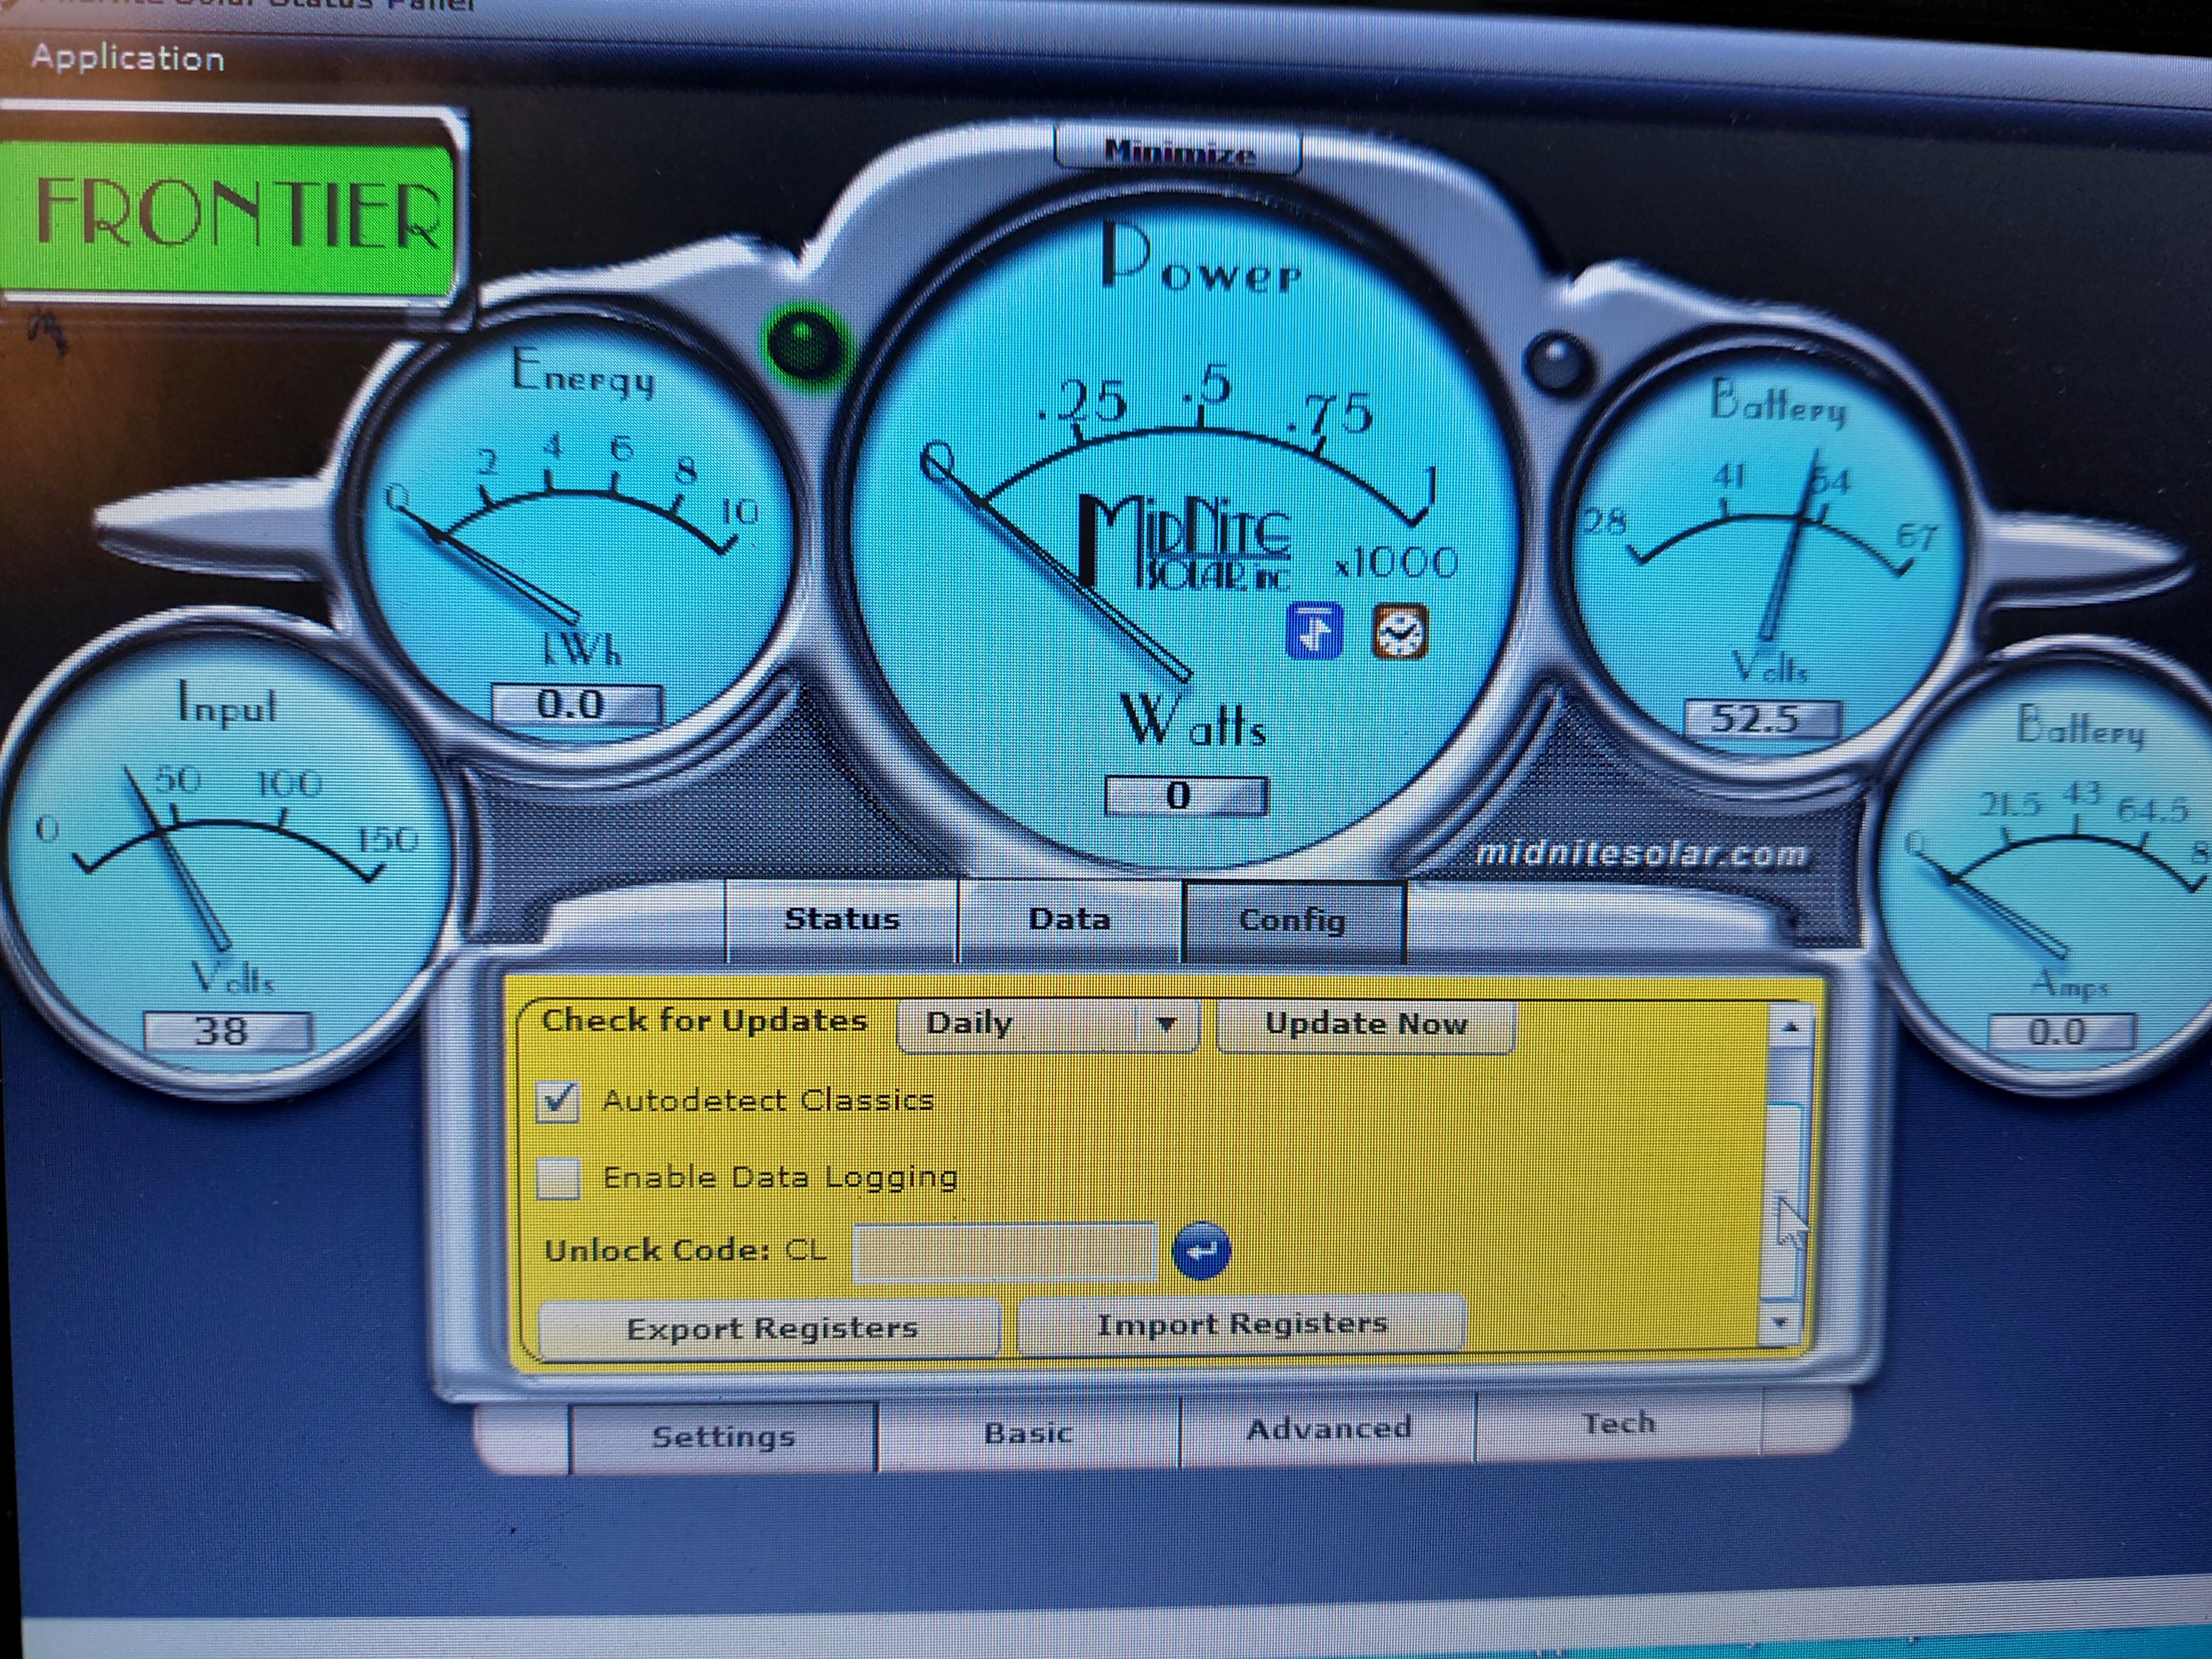The width and height of the screenshot is (2212, 1659).
Task: Enable Data Logging checkbox
Action: click(x=557, y=1178)
